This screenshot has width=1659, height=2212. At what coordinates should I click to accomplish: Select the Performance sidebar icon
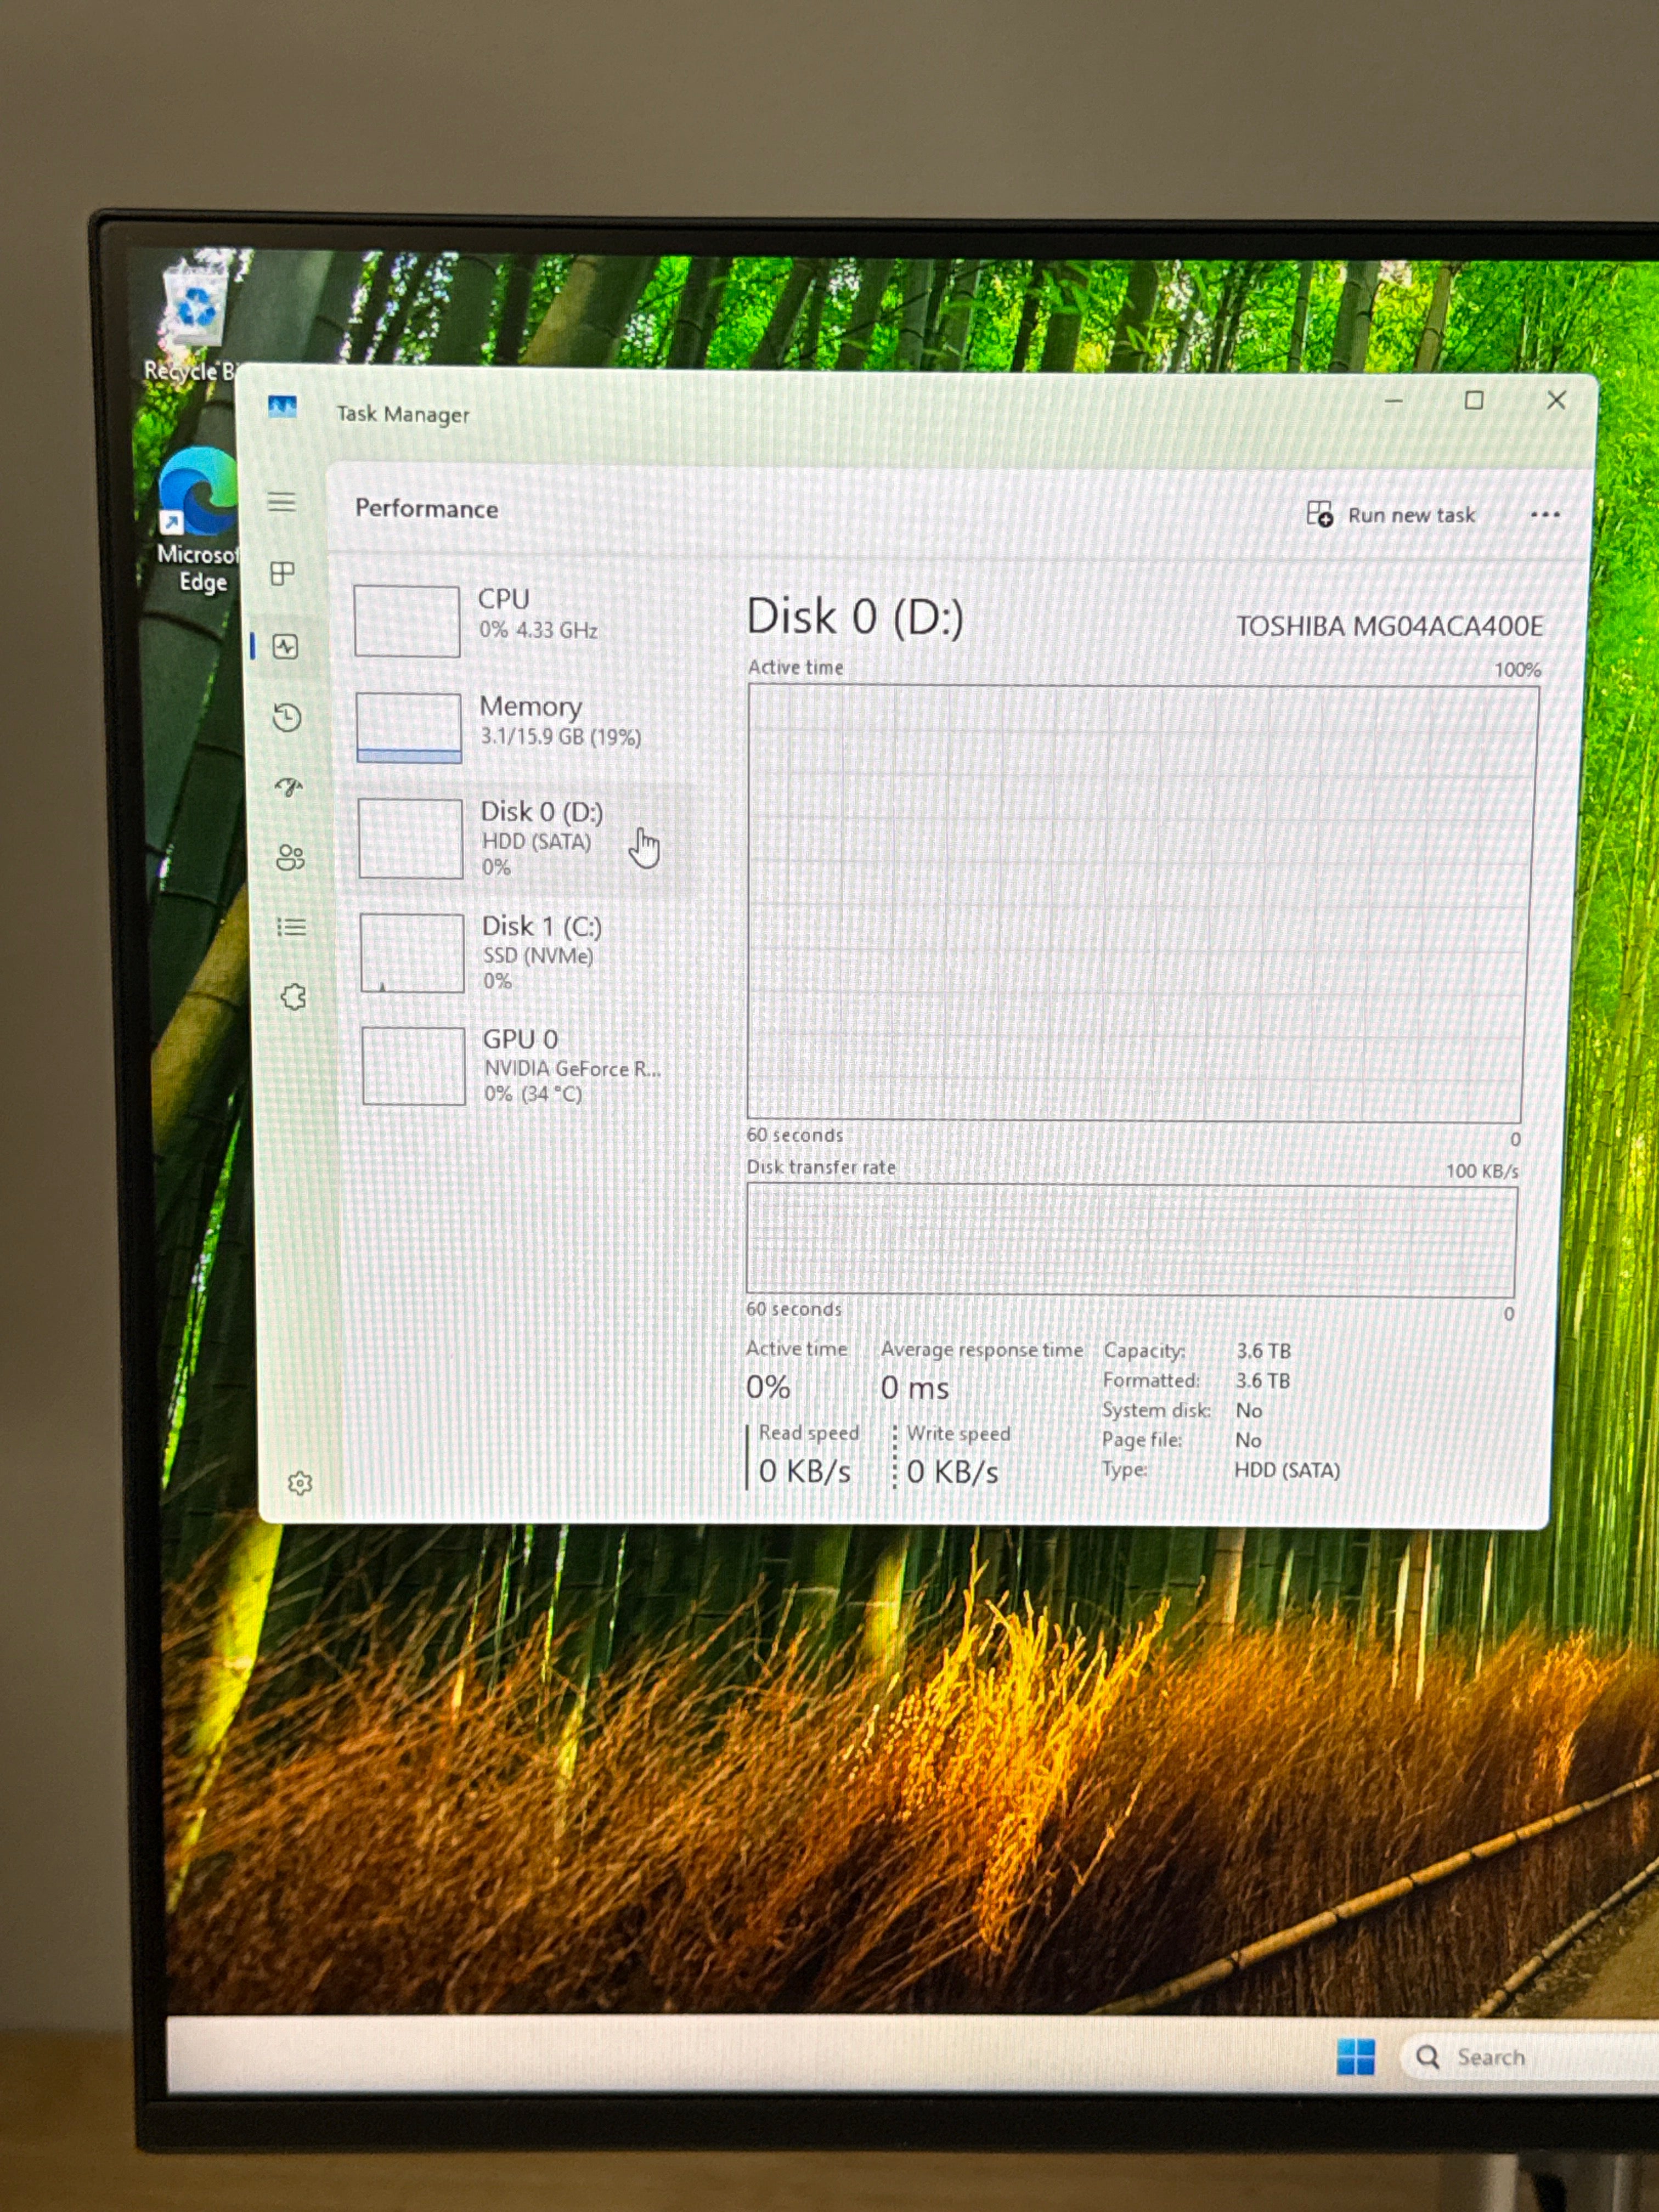click(x=285, y=646)
